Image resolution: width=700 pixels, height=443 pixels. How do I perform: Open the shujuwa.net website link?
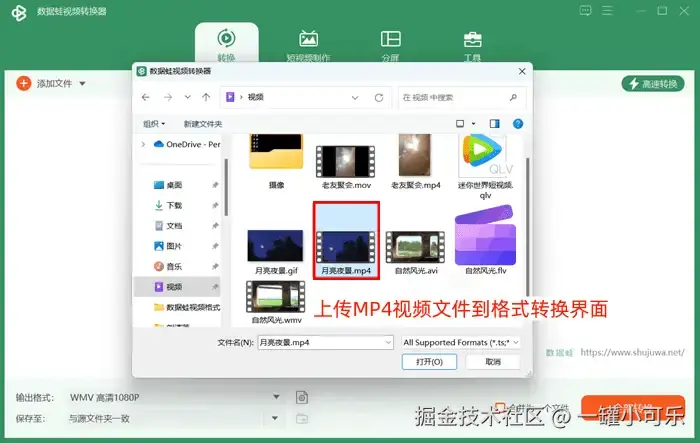point(632,352)
